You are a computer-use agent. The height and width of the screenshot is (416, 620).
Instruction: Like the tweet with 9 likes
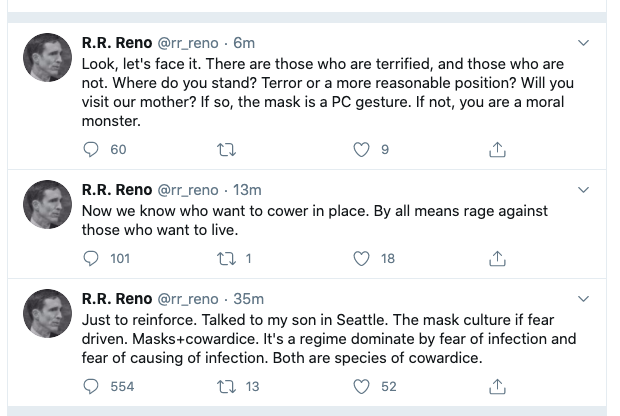[x=363, y=150]
